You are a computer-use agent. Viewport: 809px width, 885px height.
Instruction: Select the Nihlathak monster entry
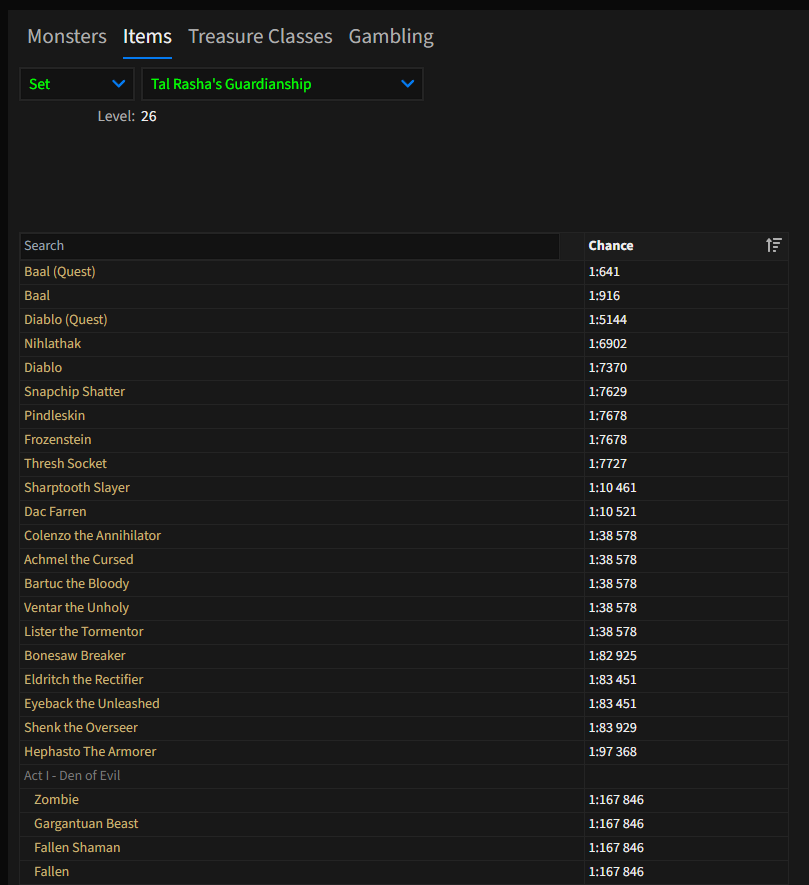(x=53, y=344)
